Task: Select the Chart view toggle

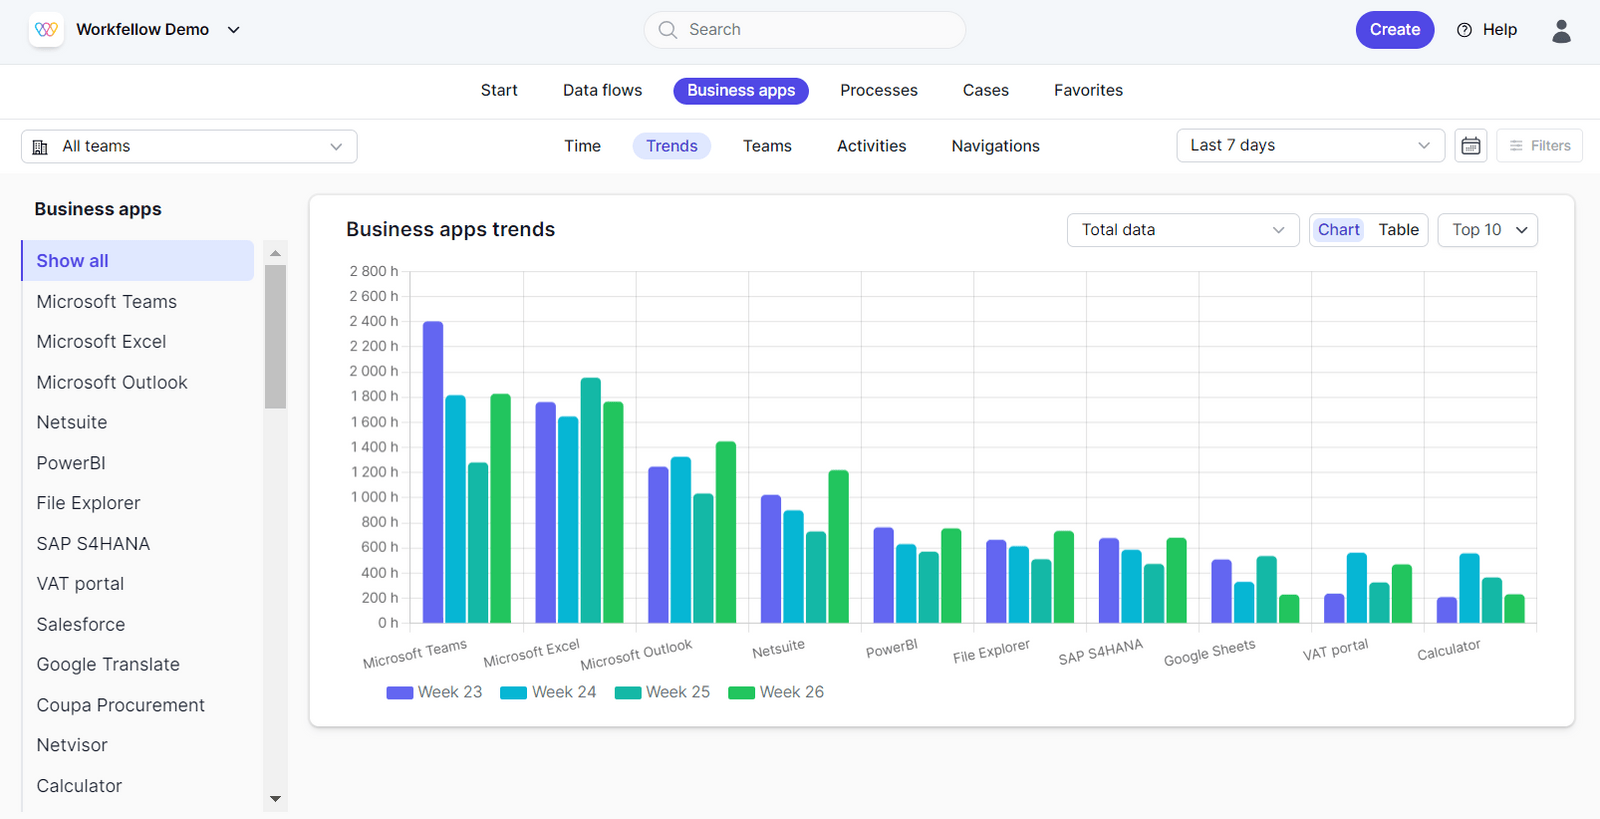Action: (1338, 230)
